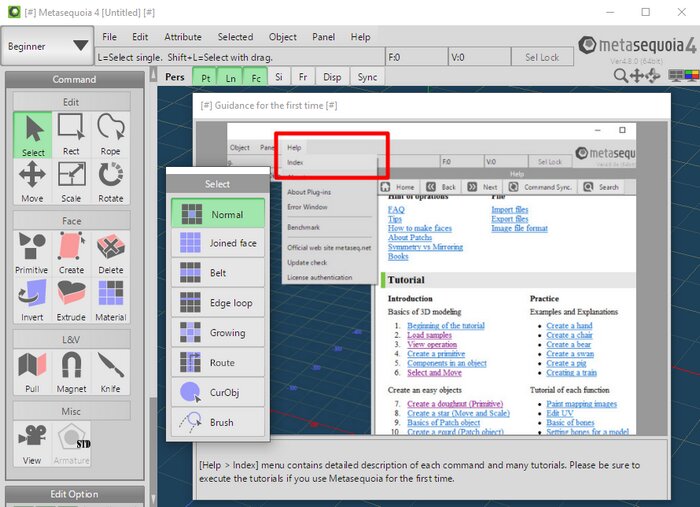Click the Sel Lock button
The height and width of the screenshot is (507, 700).
542,58
